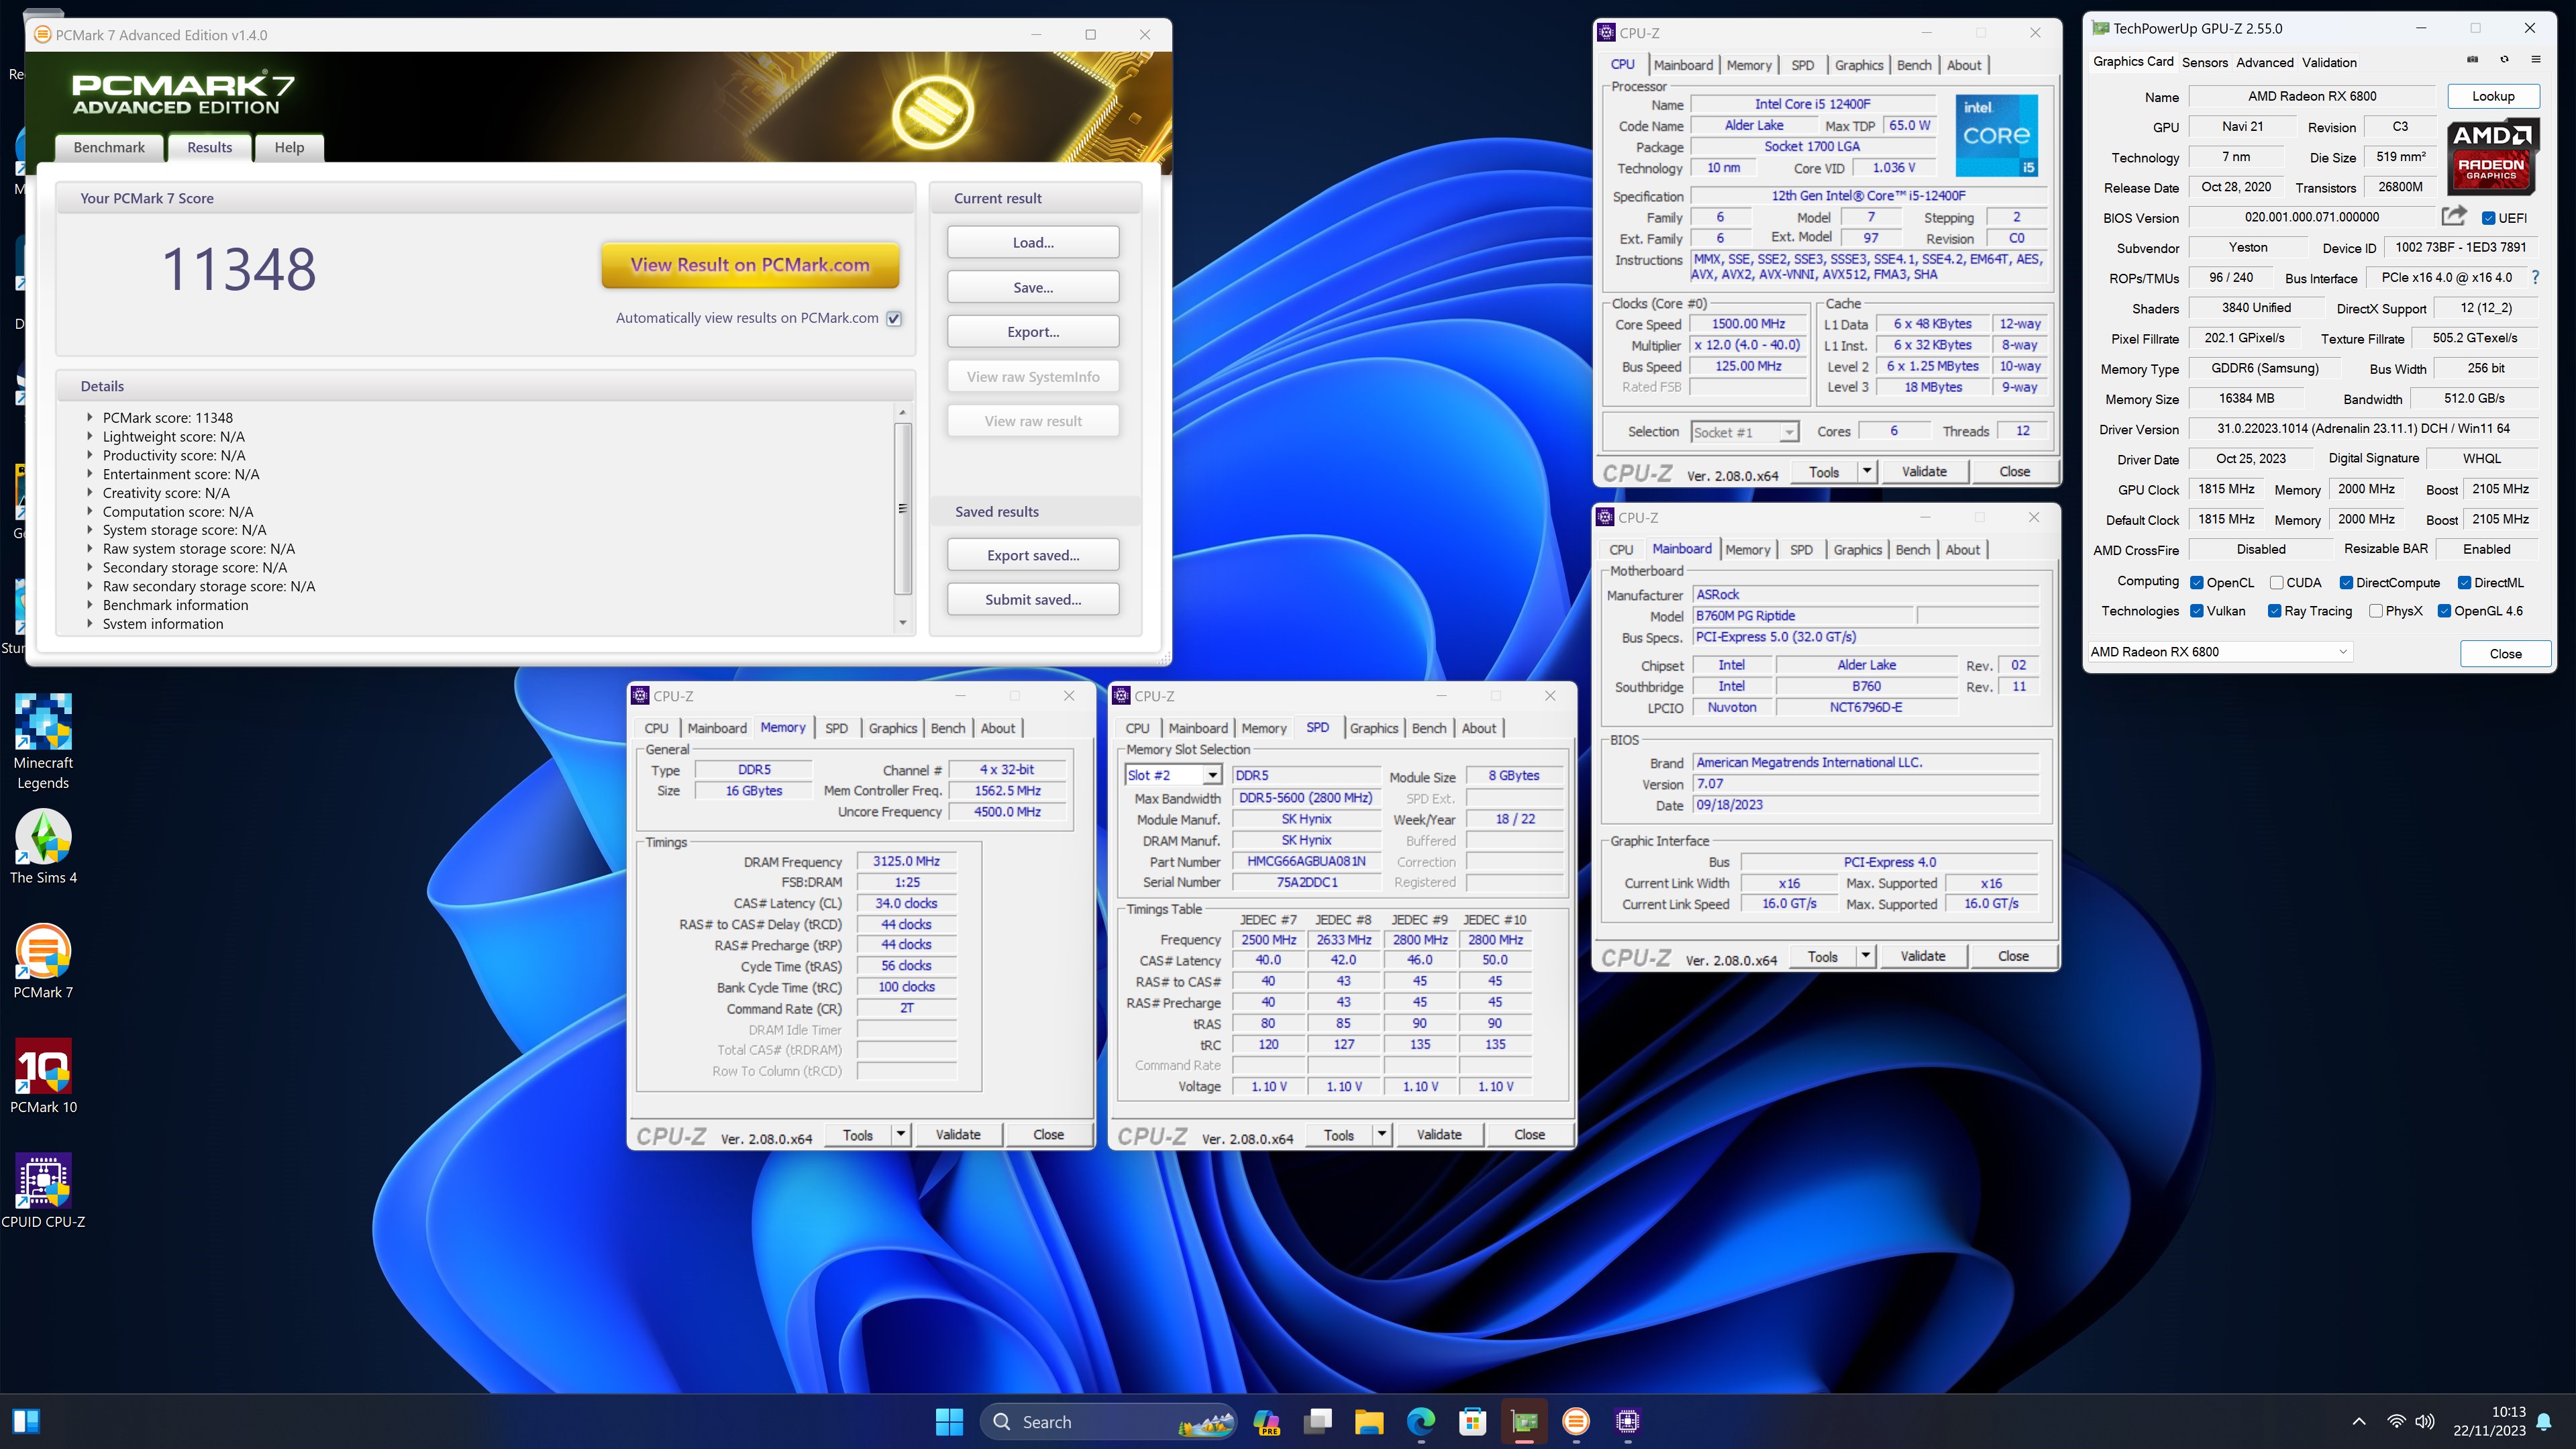
Task: Toggle the PhysX checkbox
Action: tap(2376, 611)
